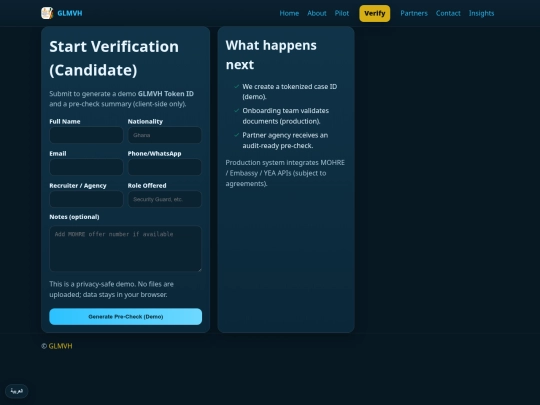The image size is (540, 405).
Task: Navigate to the Pilot page
Action: [342, 13]
